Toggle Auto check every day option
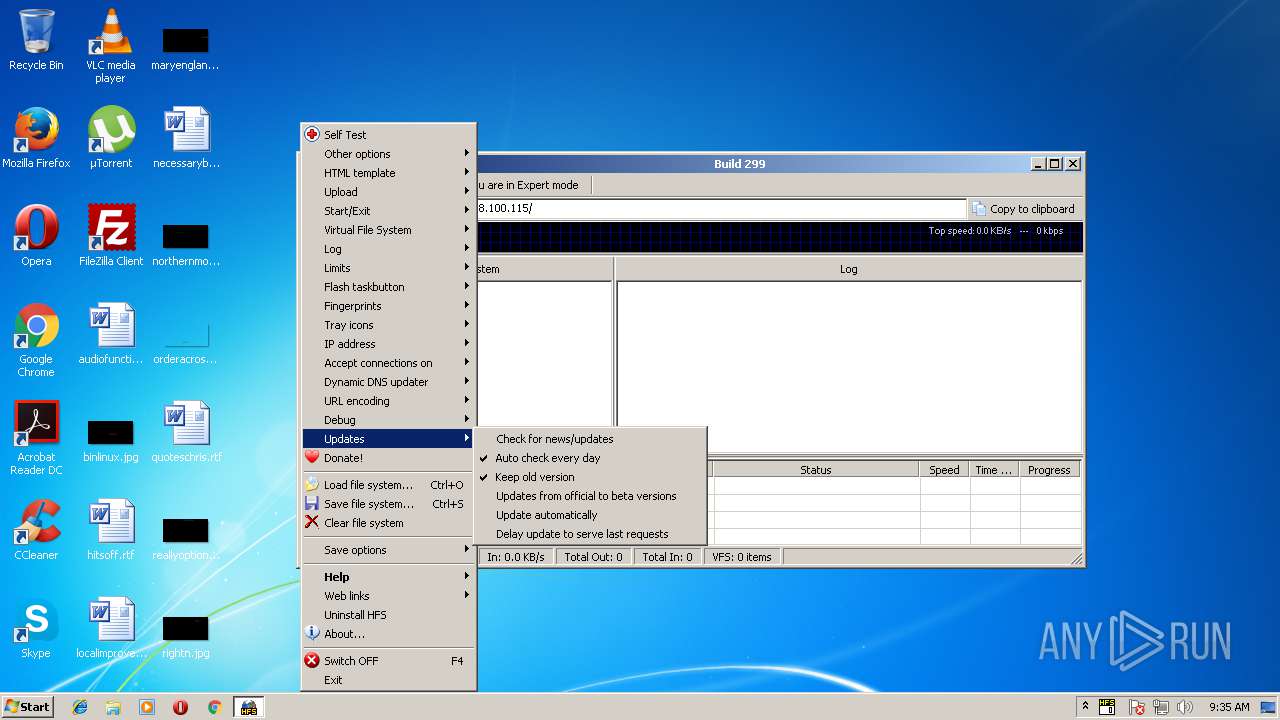Image resolution: width=1280 pixels, height=720 pixels. [x=590, y=458]
